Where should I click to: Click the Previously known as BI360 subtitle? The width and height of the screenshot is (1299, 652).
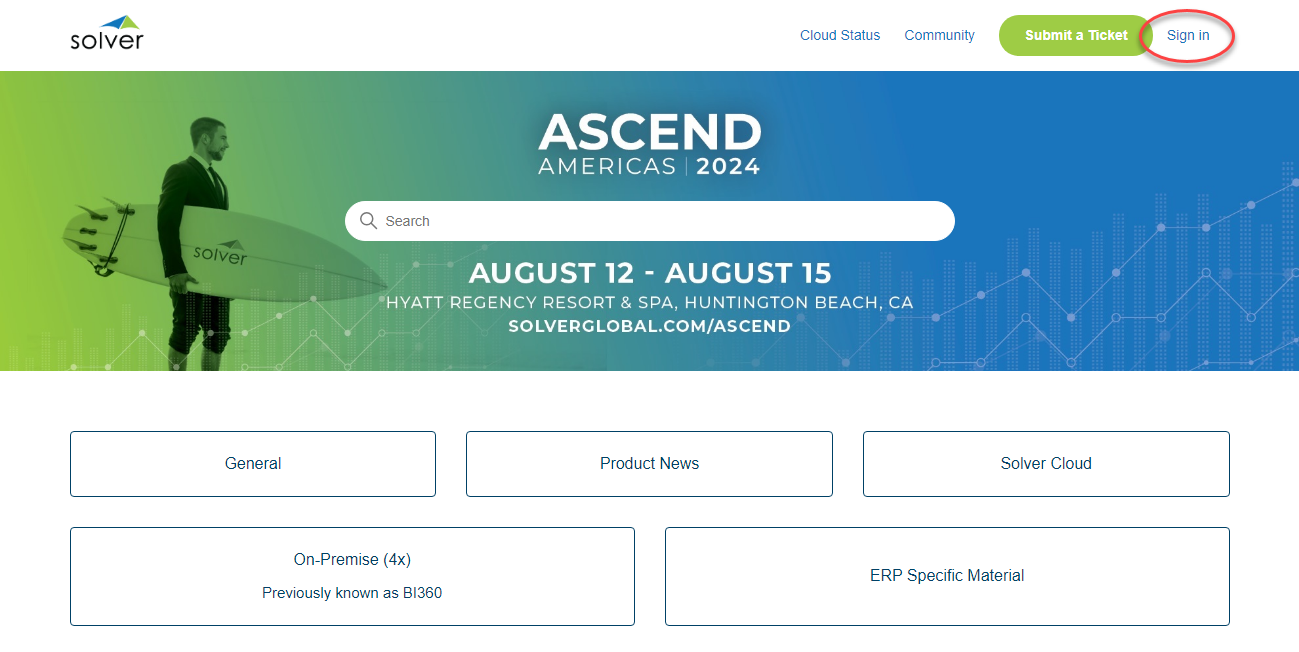(x=352, y=593)
